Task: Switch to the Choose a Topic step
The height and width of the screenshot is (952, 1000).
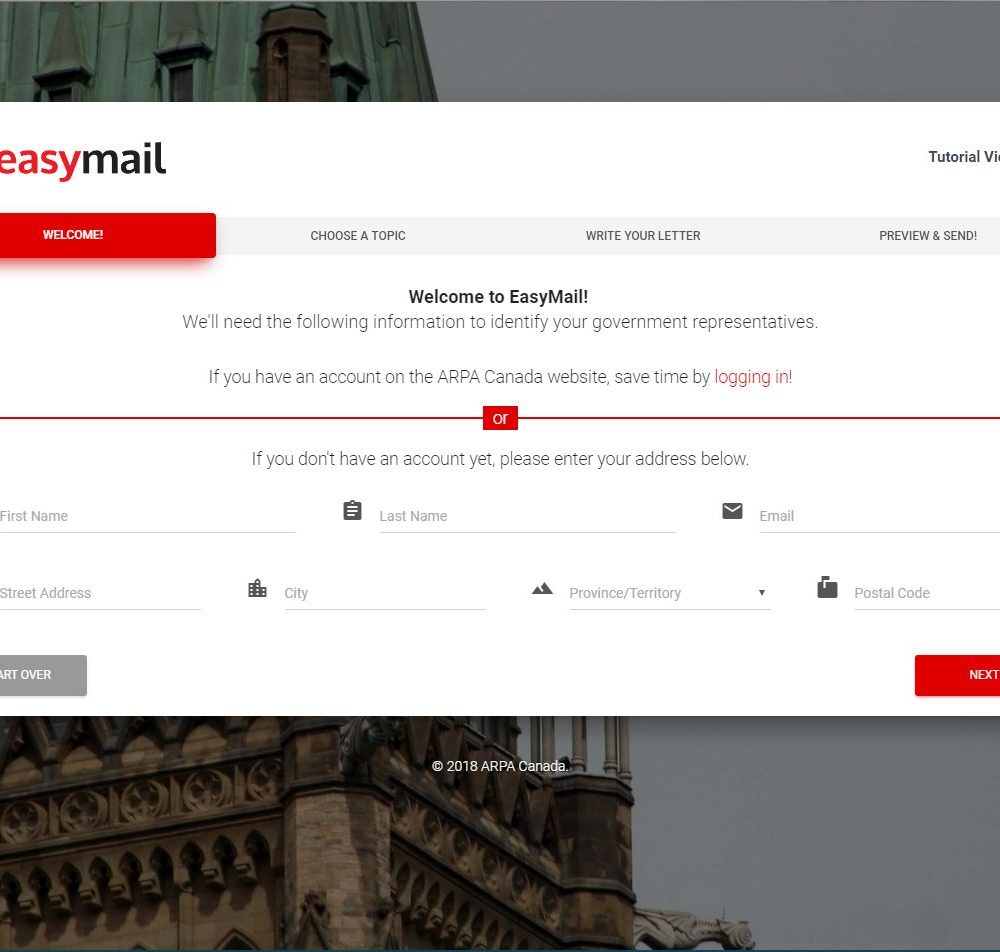Action: (x=358, y=235)
